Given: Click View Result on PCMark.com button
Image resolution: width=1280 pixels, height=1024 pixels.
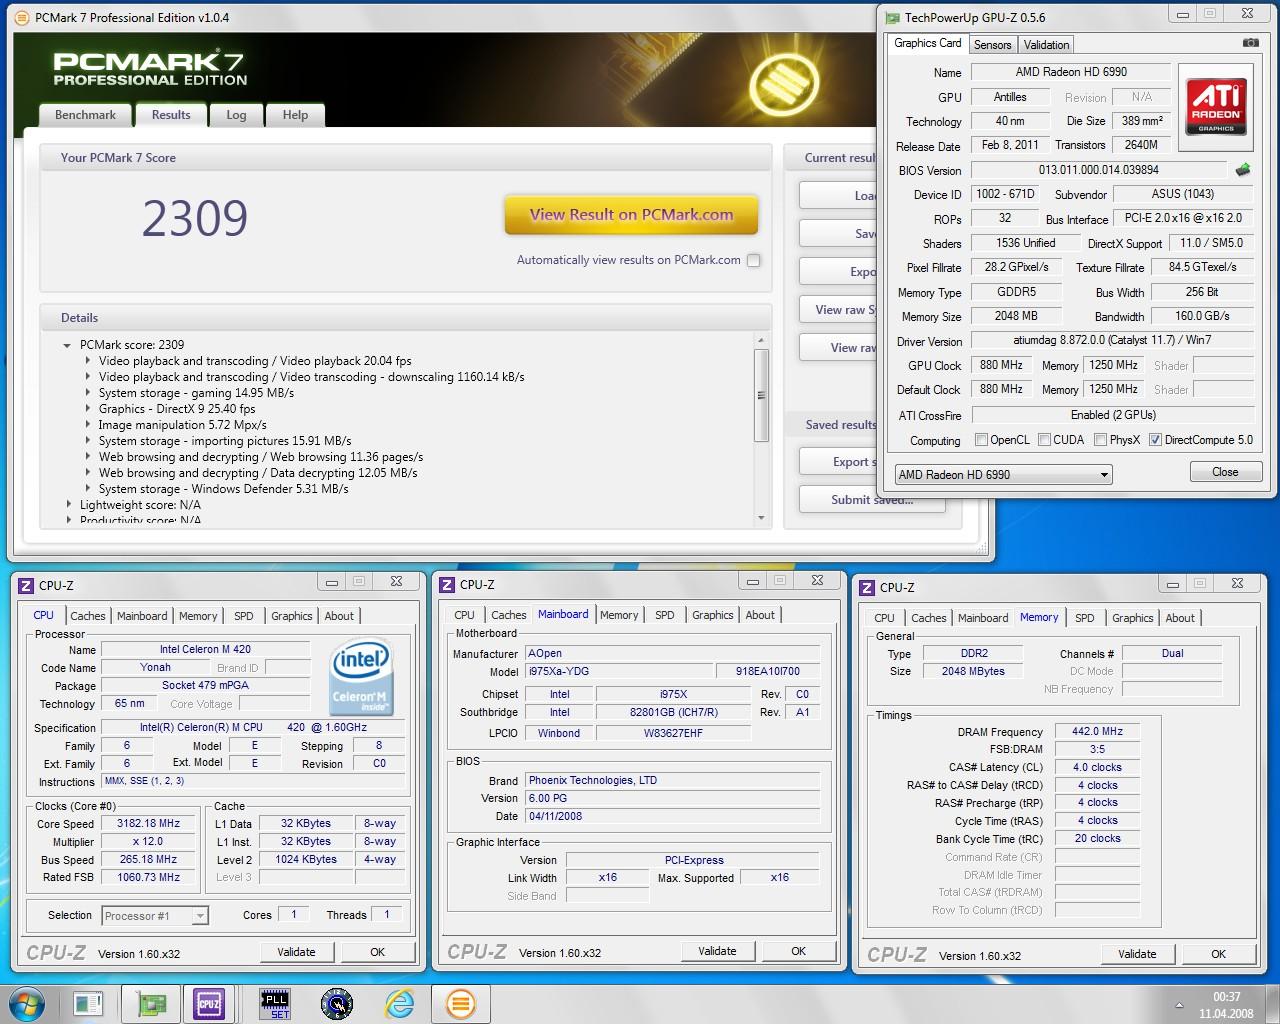Looking at the screenshot, I should pyautogui.click(x=631, y=214).
